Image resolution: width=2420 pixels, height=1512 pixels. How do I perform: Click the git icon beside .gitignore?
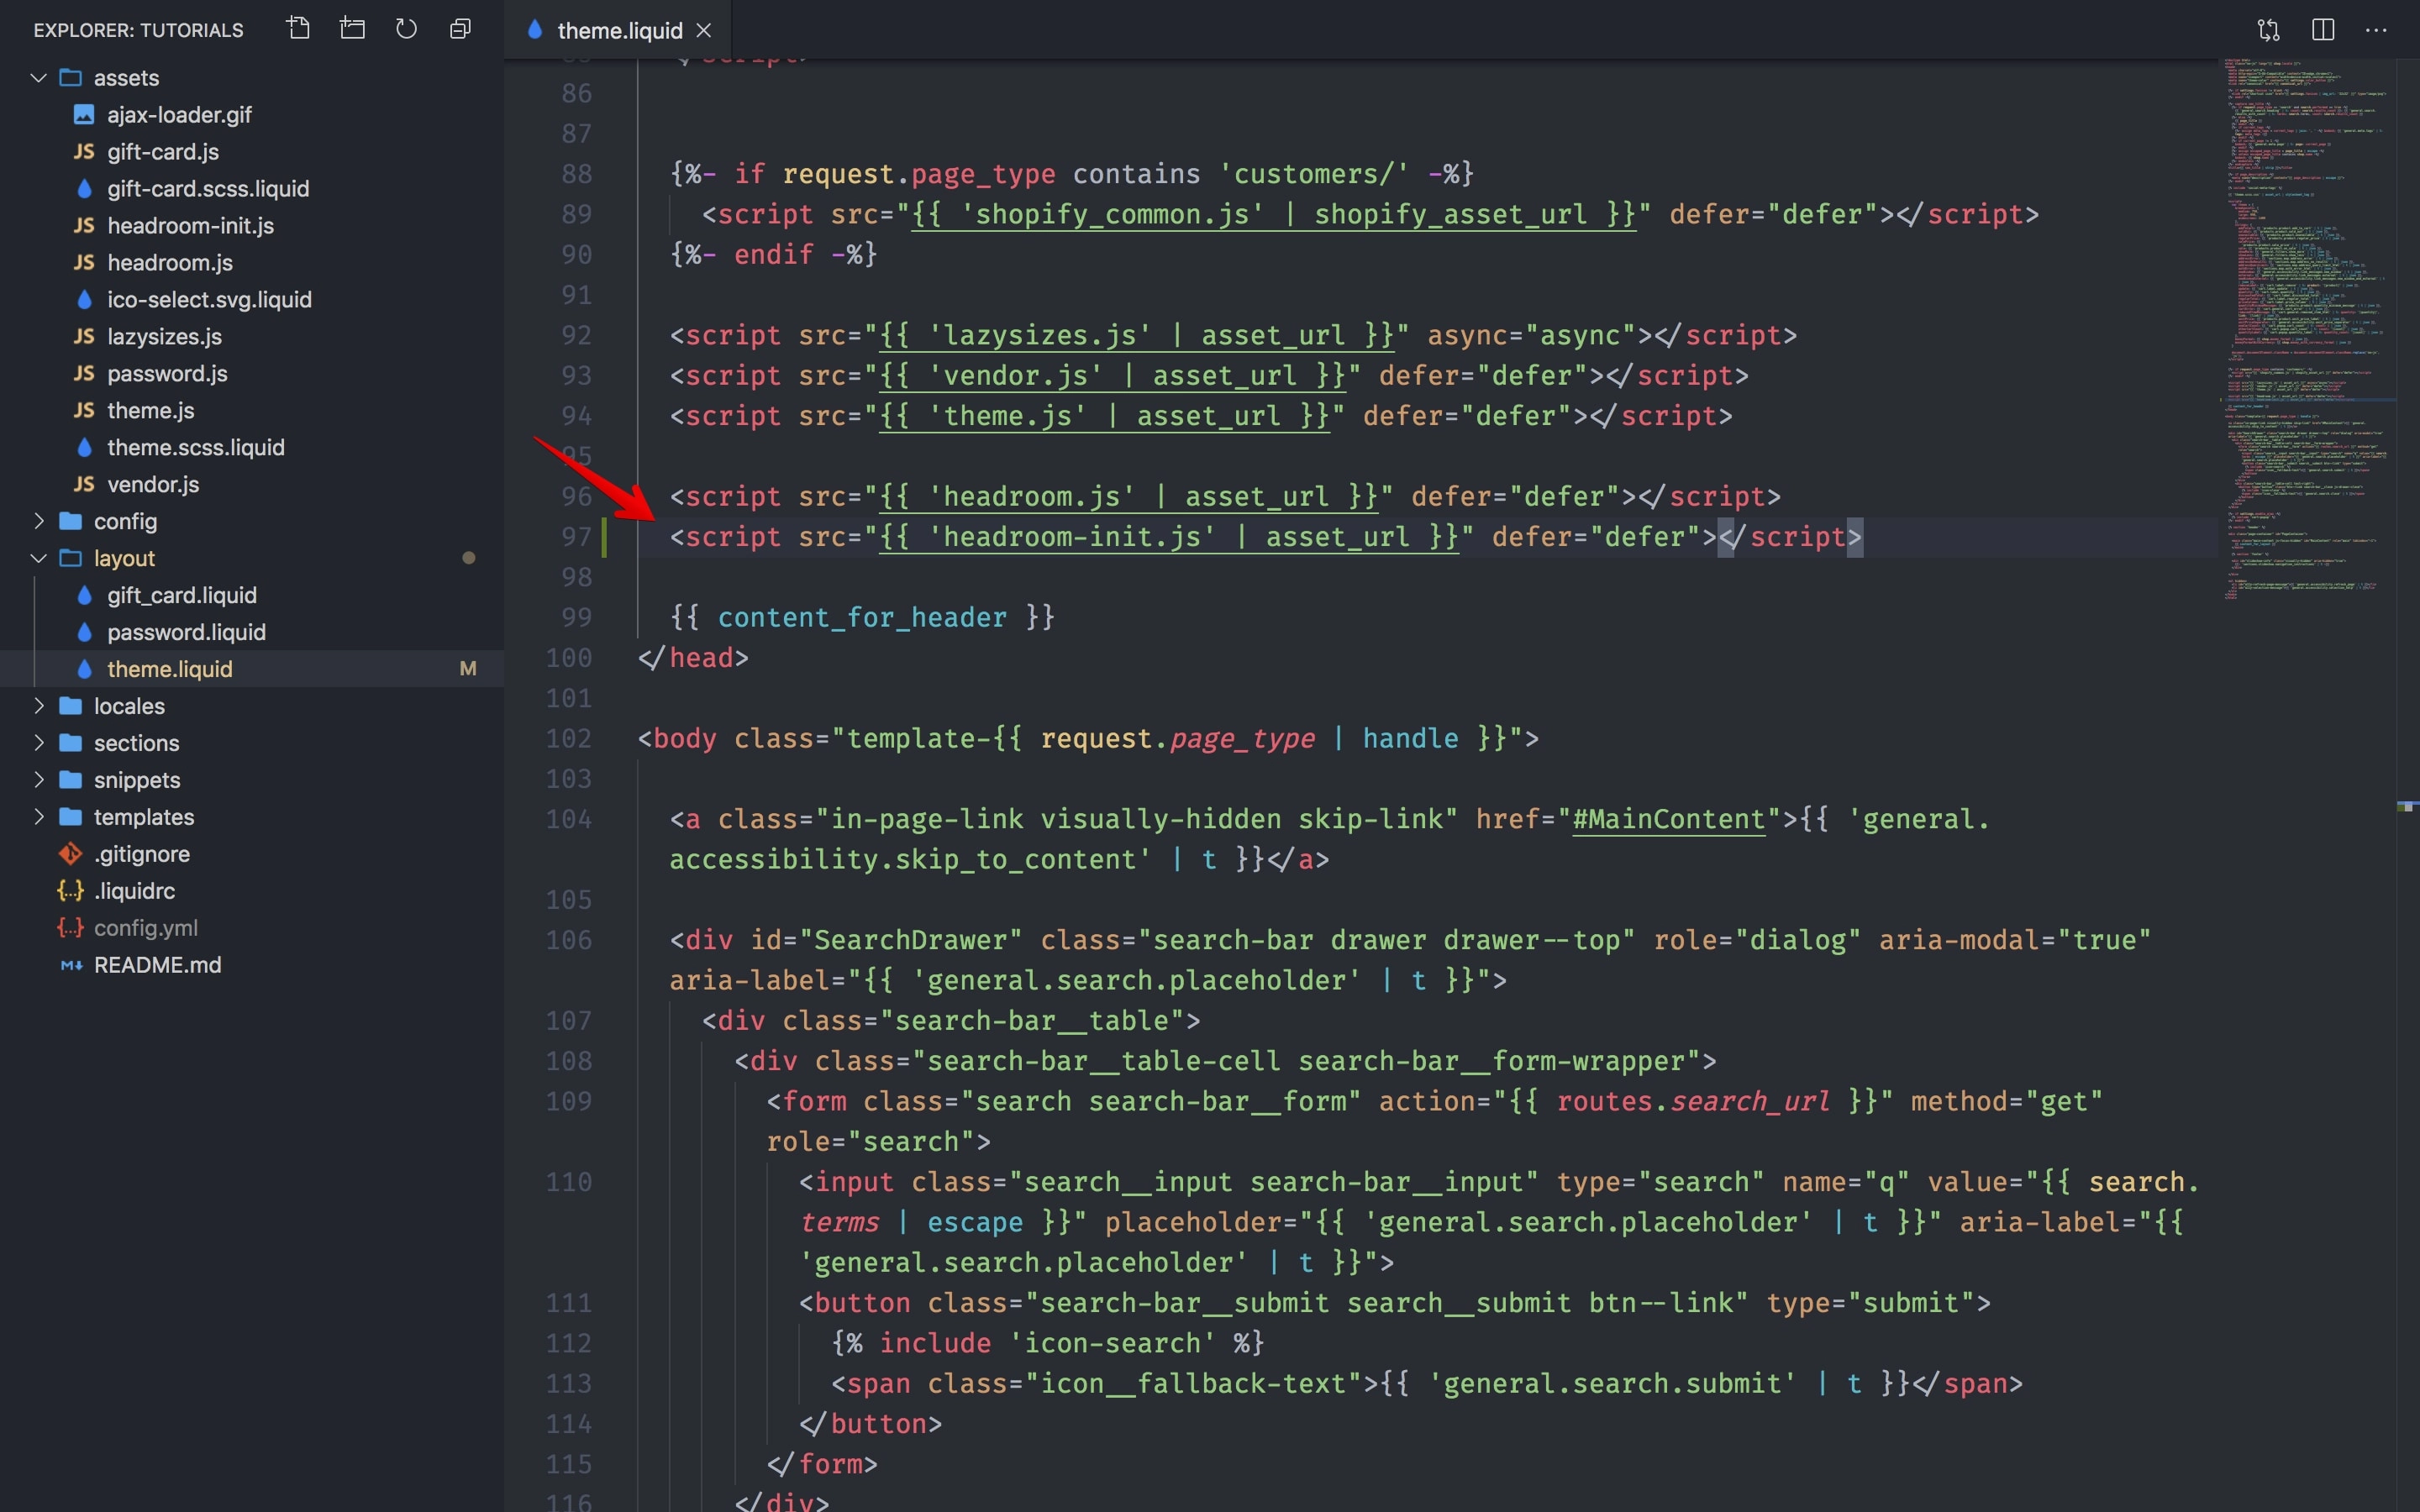point(70,853)
